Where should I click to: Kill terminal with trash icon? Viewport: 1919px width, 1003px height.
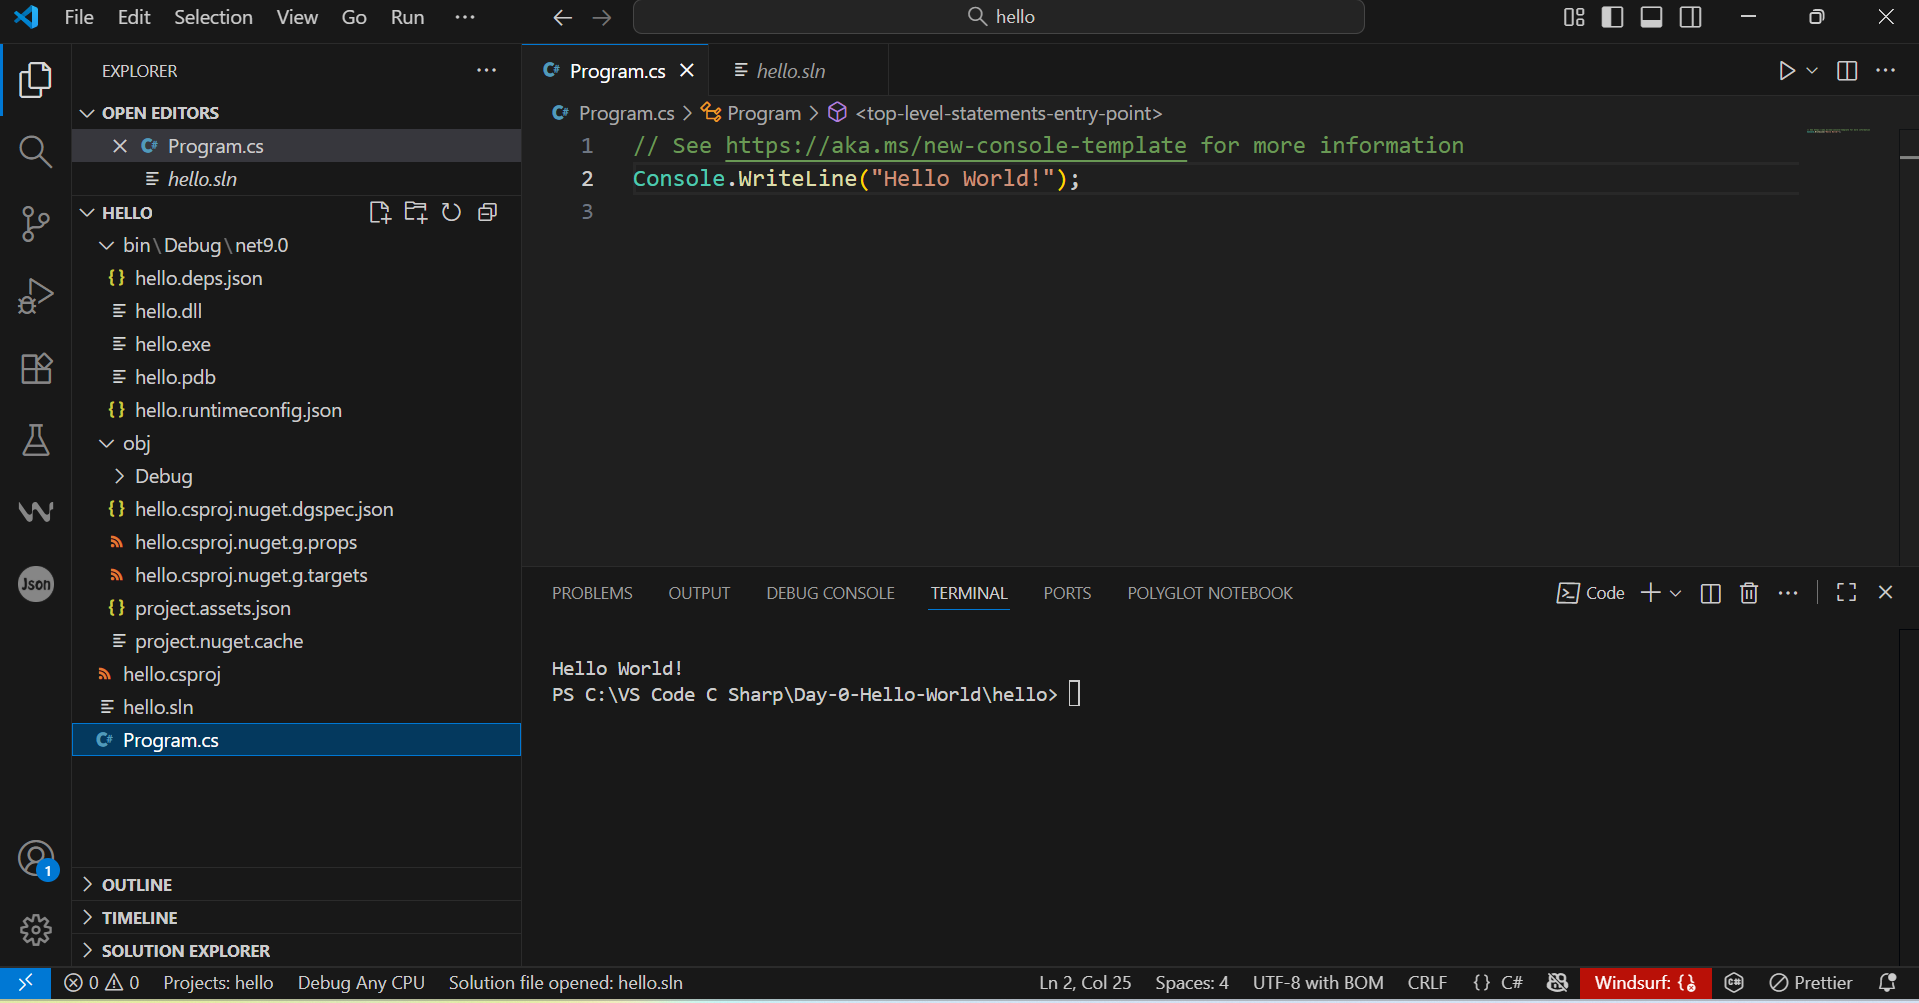[x=1748, y=593]
